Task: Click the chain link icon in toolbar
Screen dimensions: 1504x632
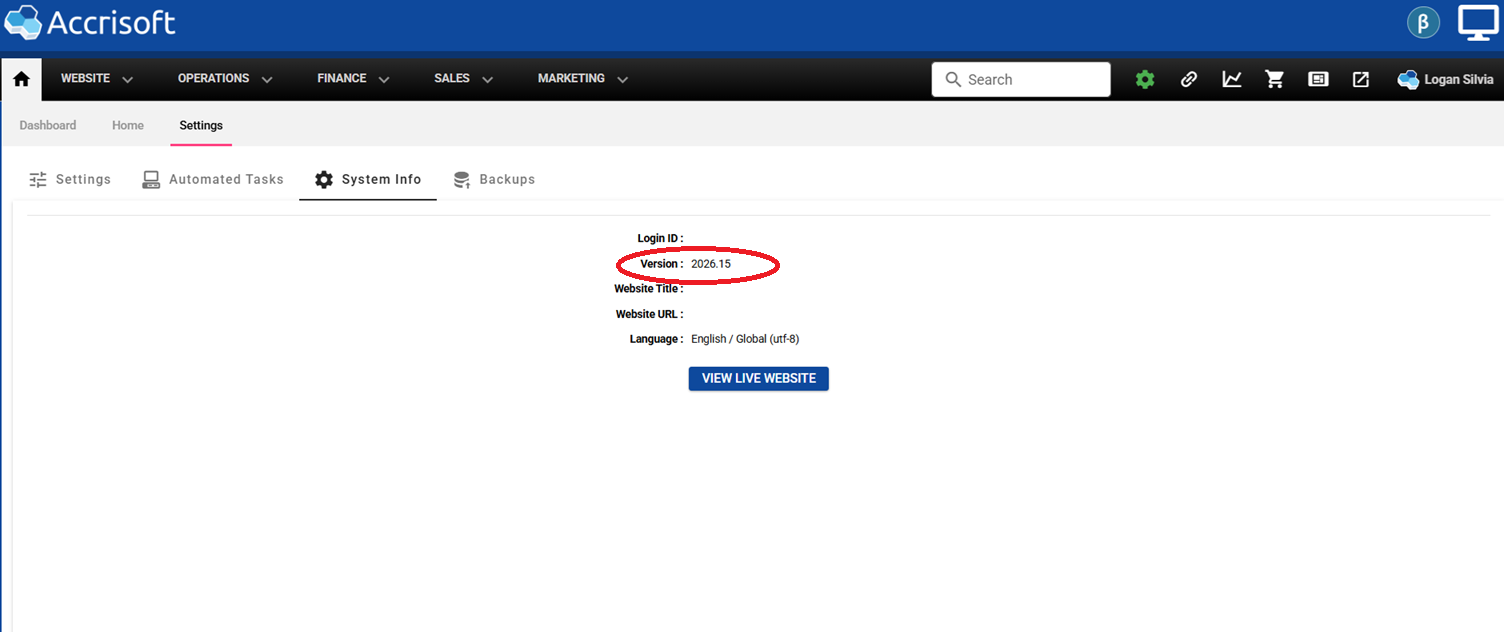Action: (1188, 79)
